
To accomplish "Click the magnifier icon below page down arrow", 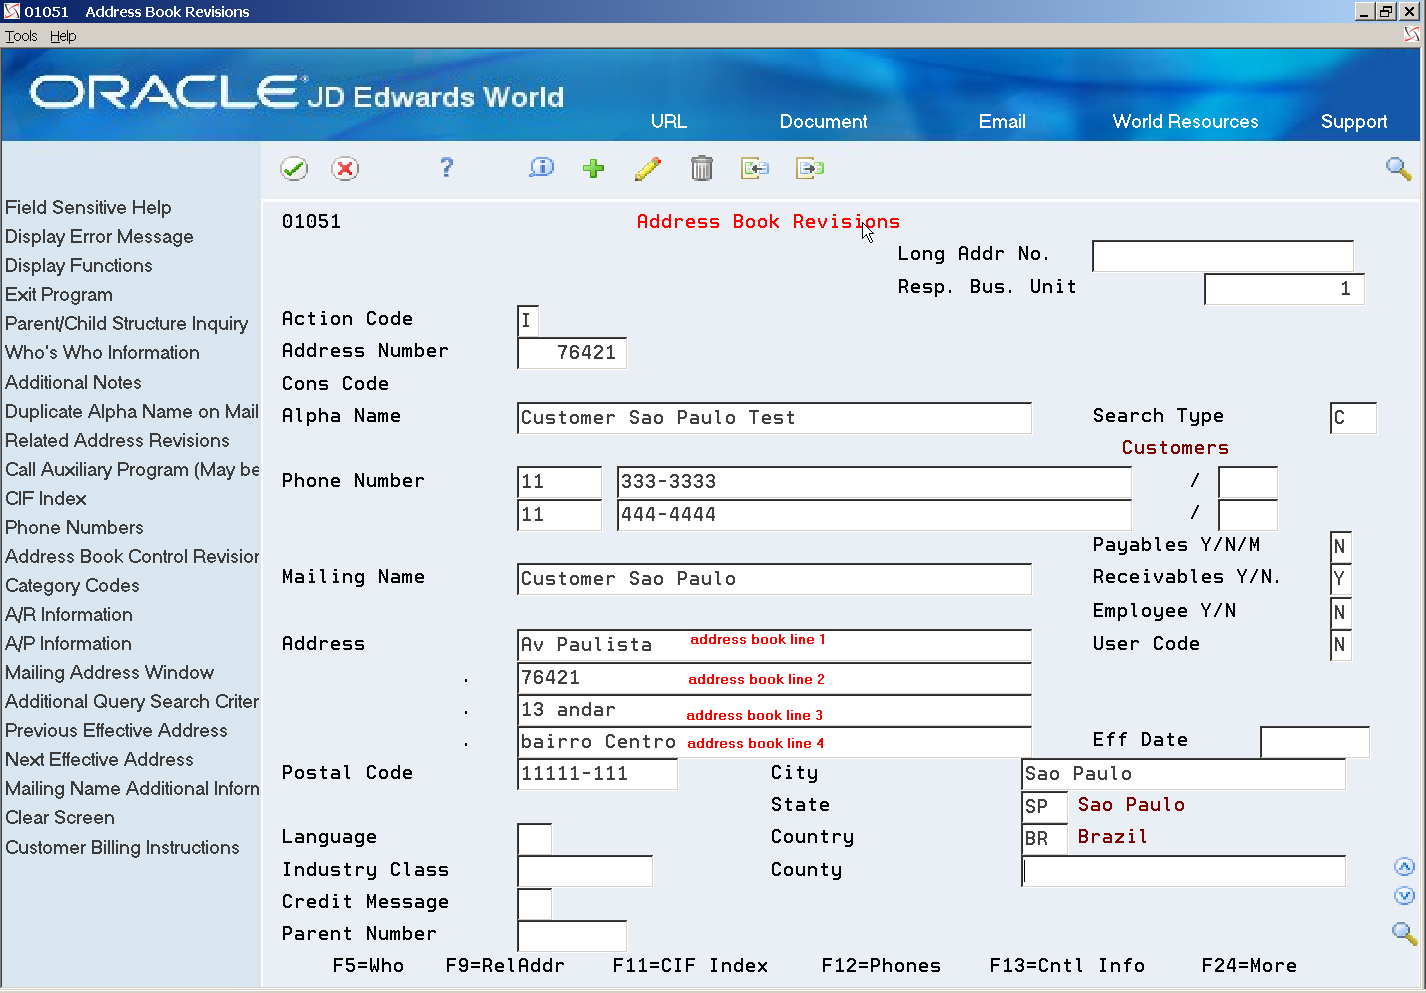I will coord(1405,933).
